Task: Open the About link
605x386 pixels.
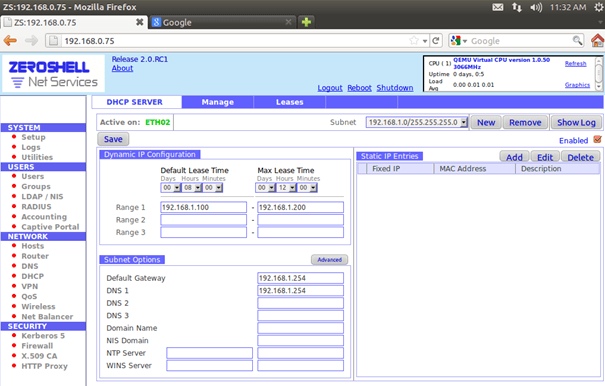Action: click(x=122, y=68)
